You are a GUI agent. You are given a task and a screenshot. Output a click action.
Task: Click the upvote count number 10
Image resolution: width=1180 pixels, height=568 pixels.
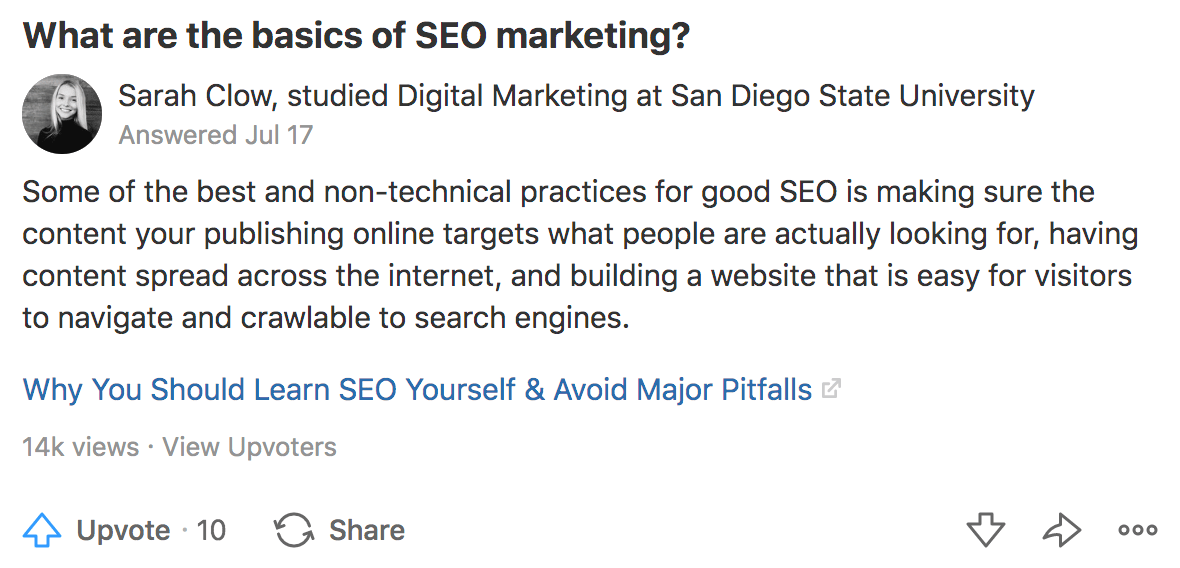[211, 531]
